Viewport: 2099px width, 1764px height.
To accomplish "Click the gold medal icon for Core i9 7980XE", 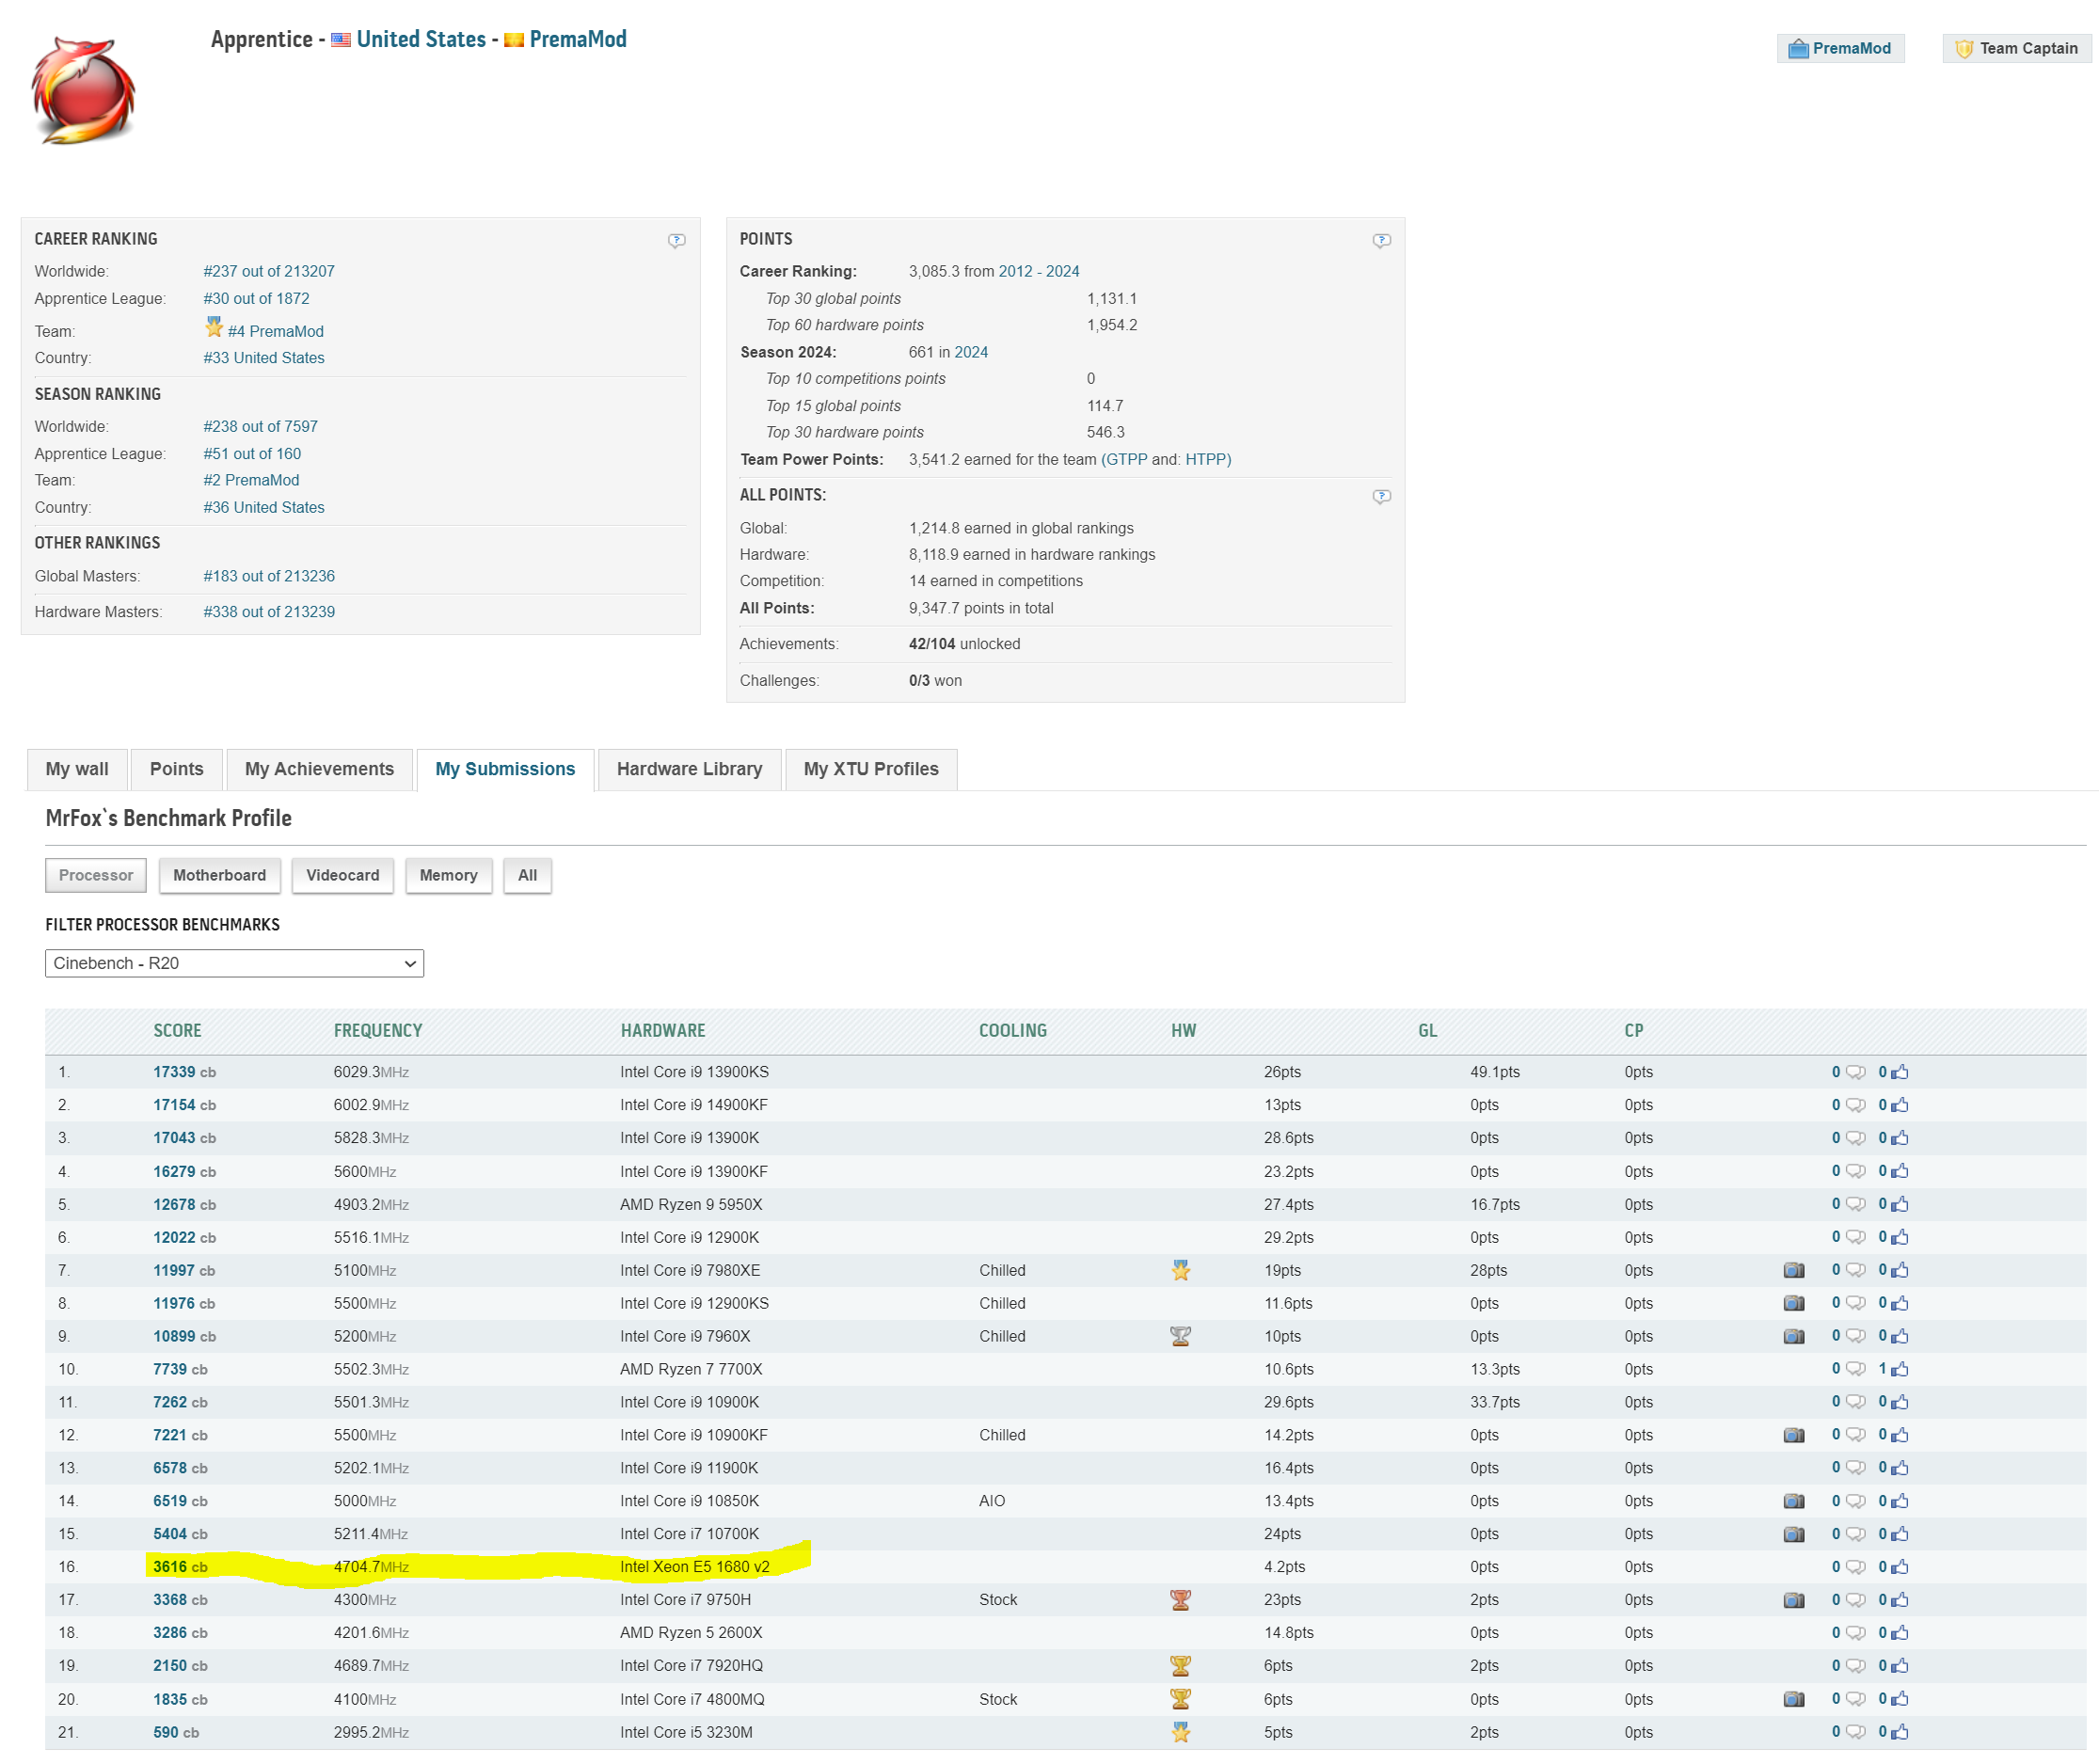I will pos(1181,1270).
